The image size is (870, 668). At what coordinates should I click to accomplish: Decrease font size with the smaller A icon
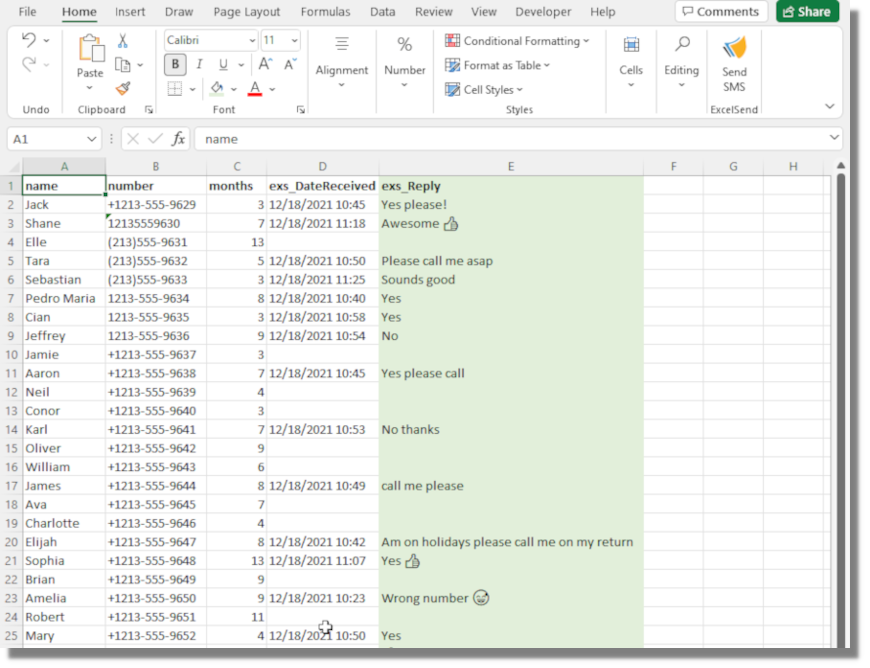tap(290, 64)
